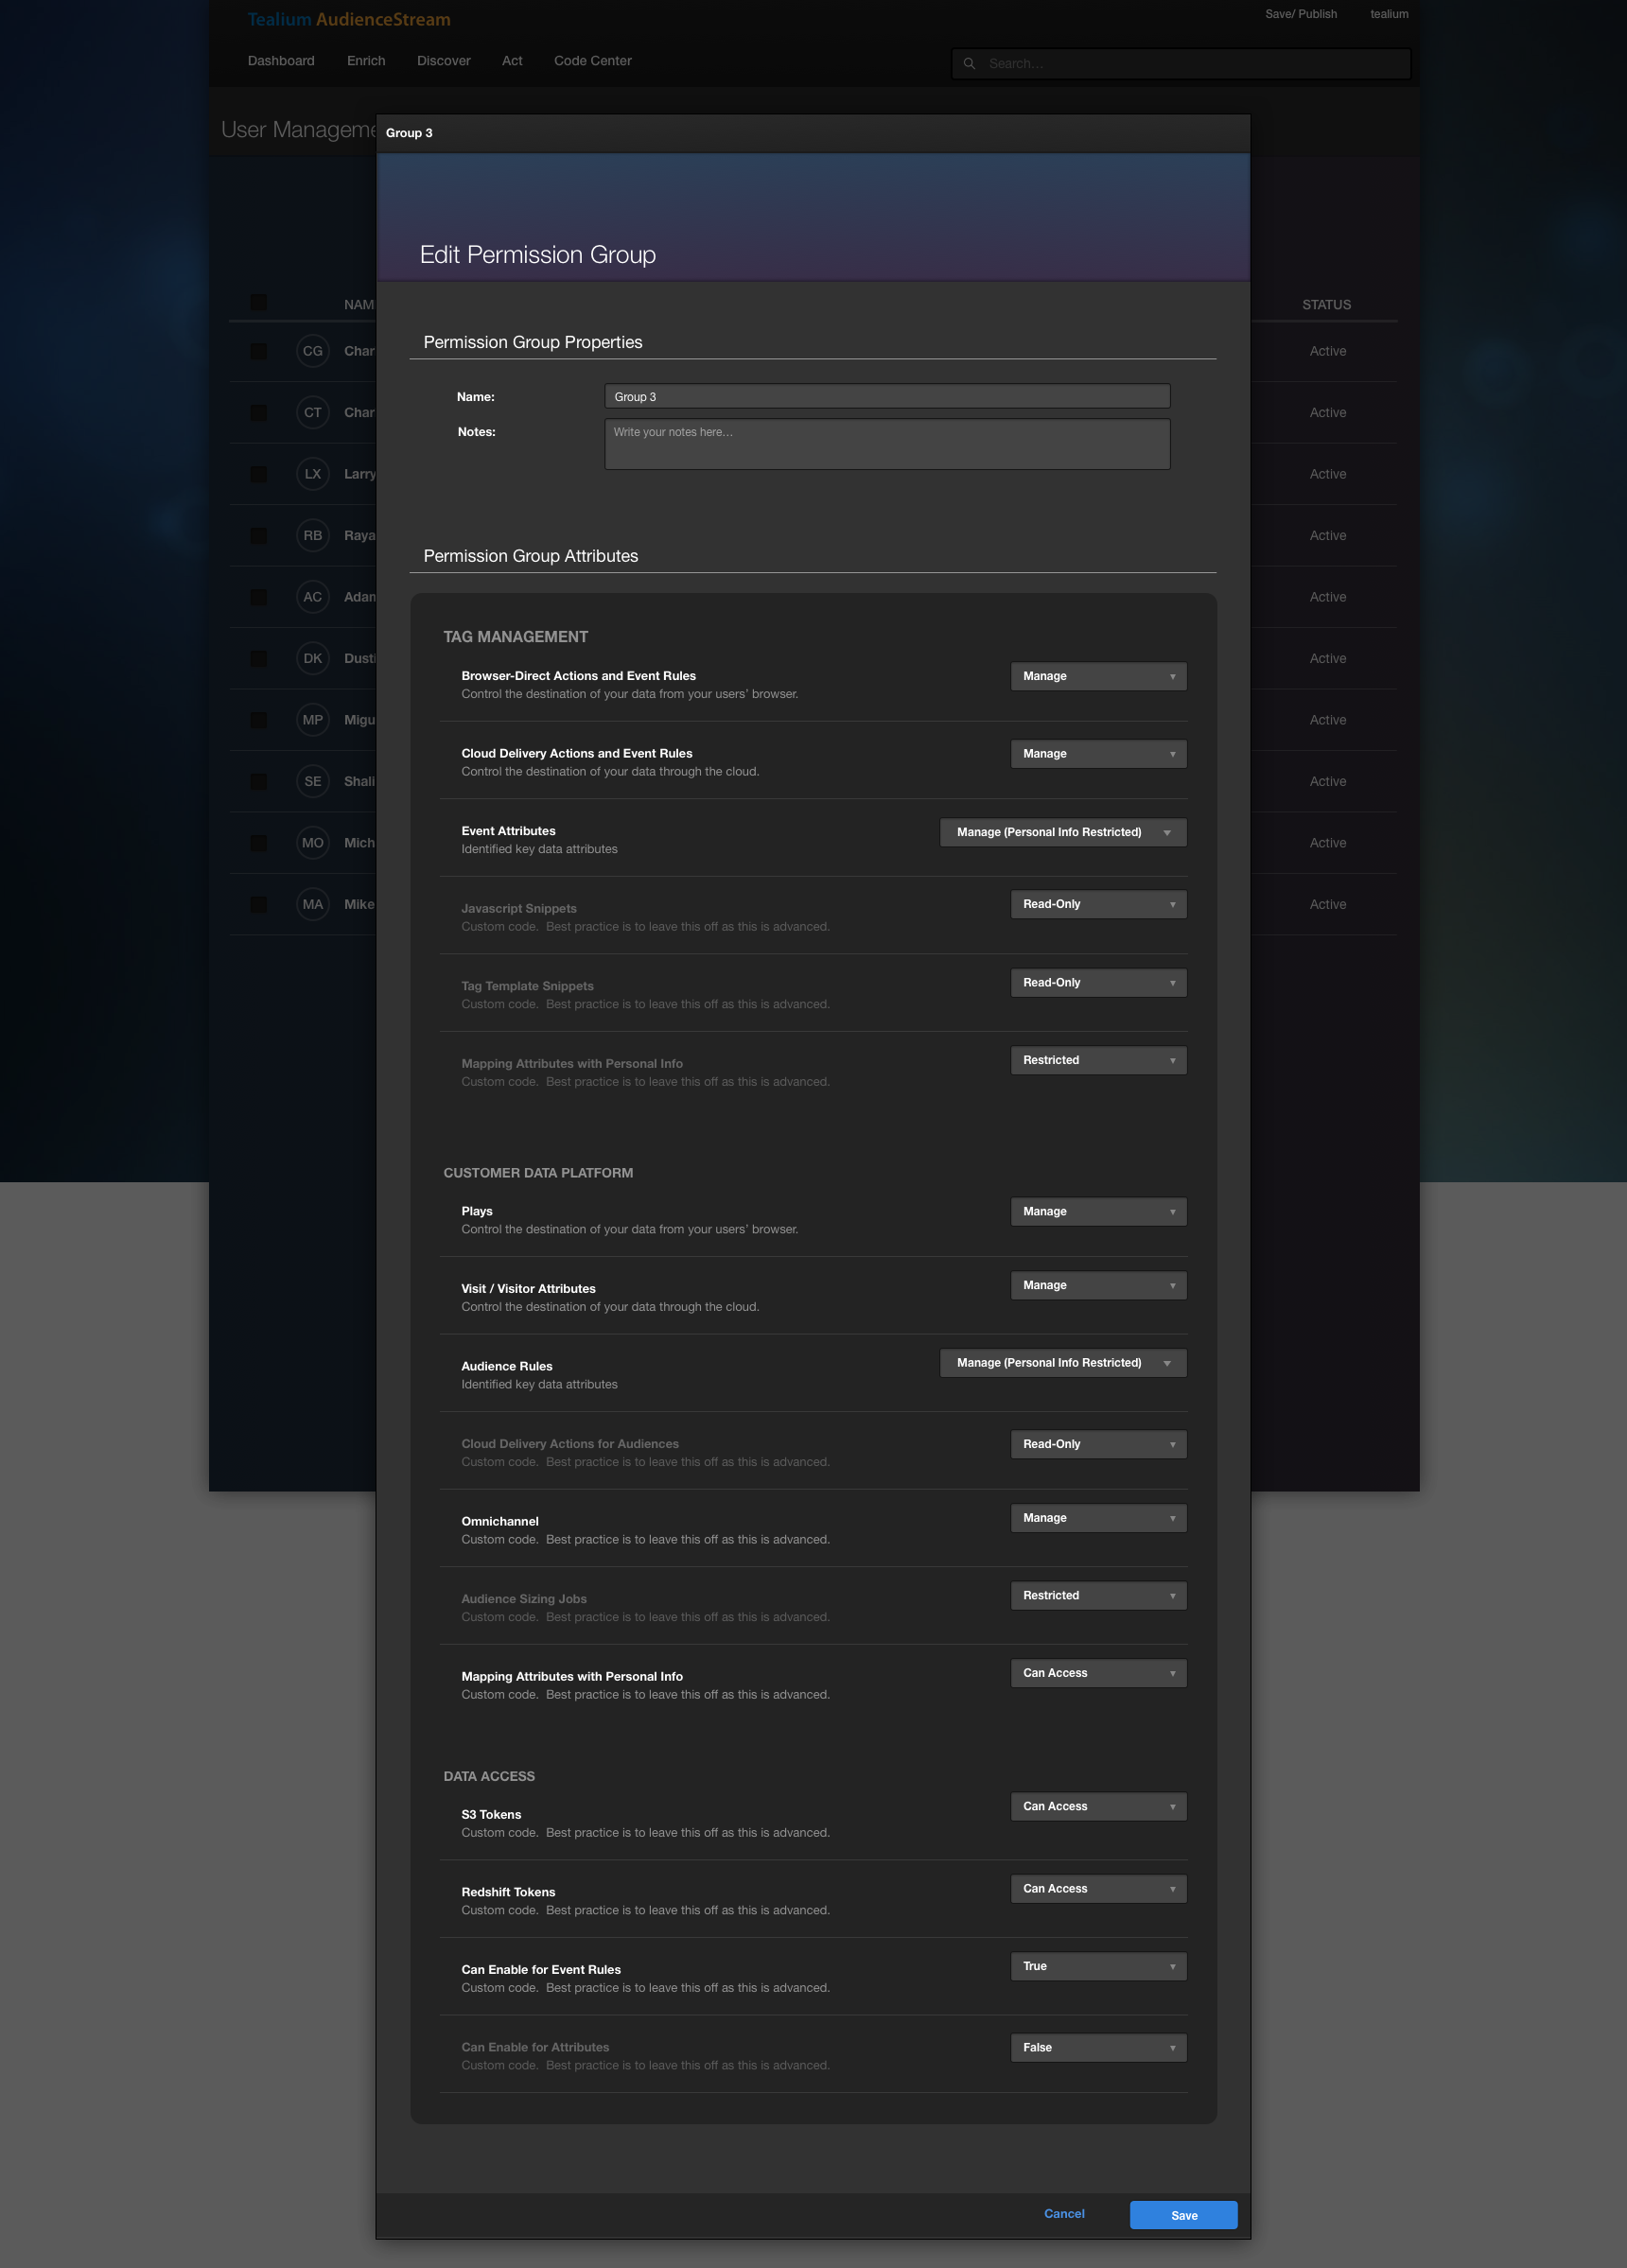Open the Enrich menu
1627x2268 pixels.
pyautogui.click(x=366, y=61)
